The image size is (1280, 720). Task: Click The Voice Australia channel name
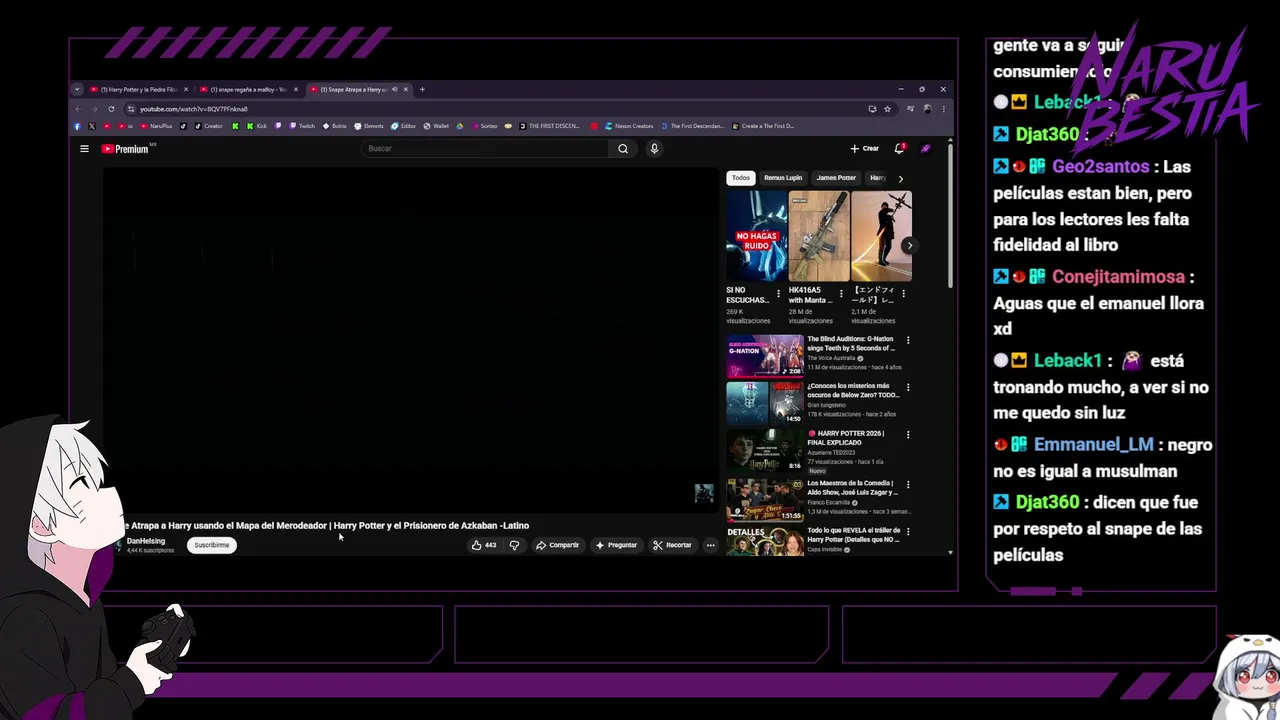831,358
